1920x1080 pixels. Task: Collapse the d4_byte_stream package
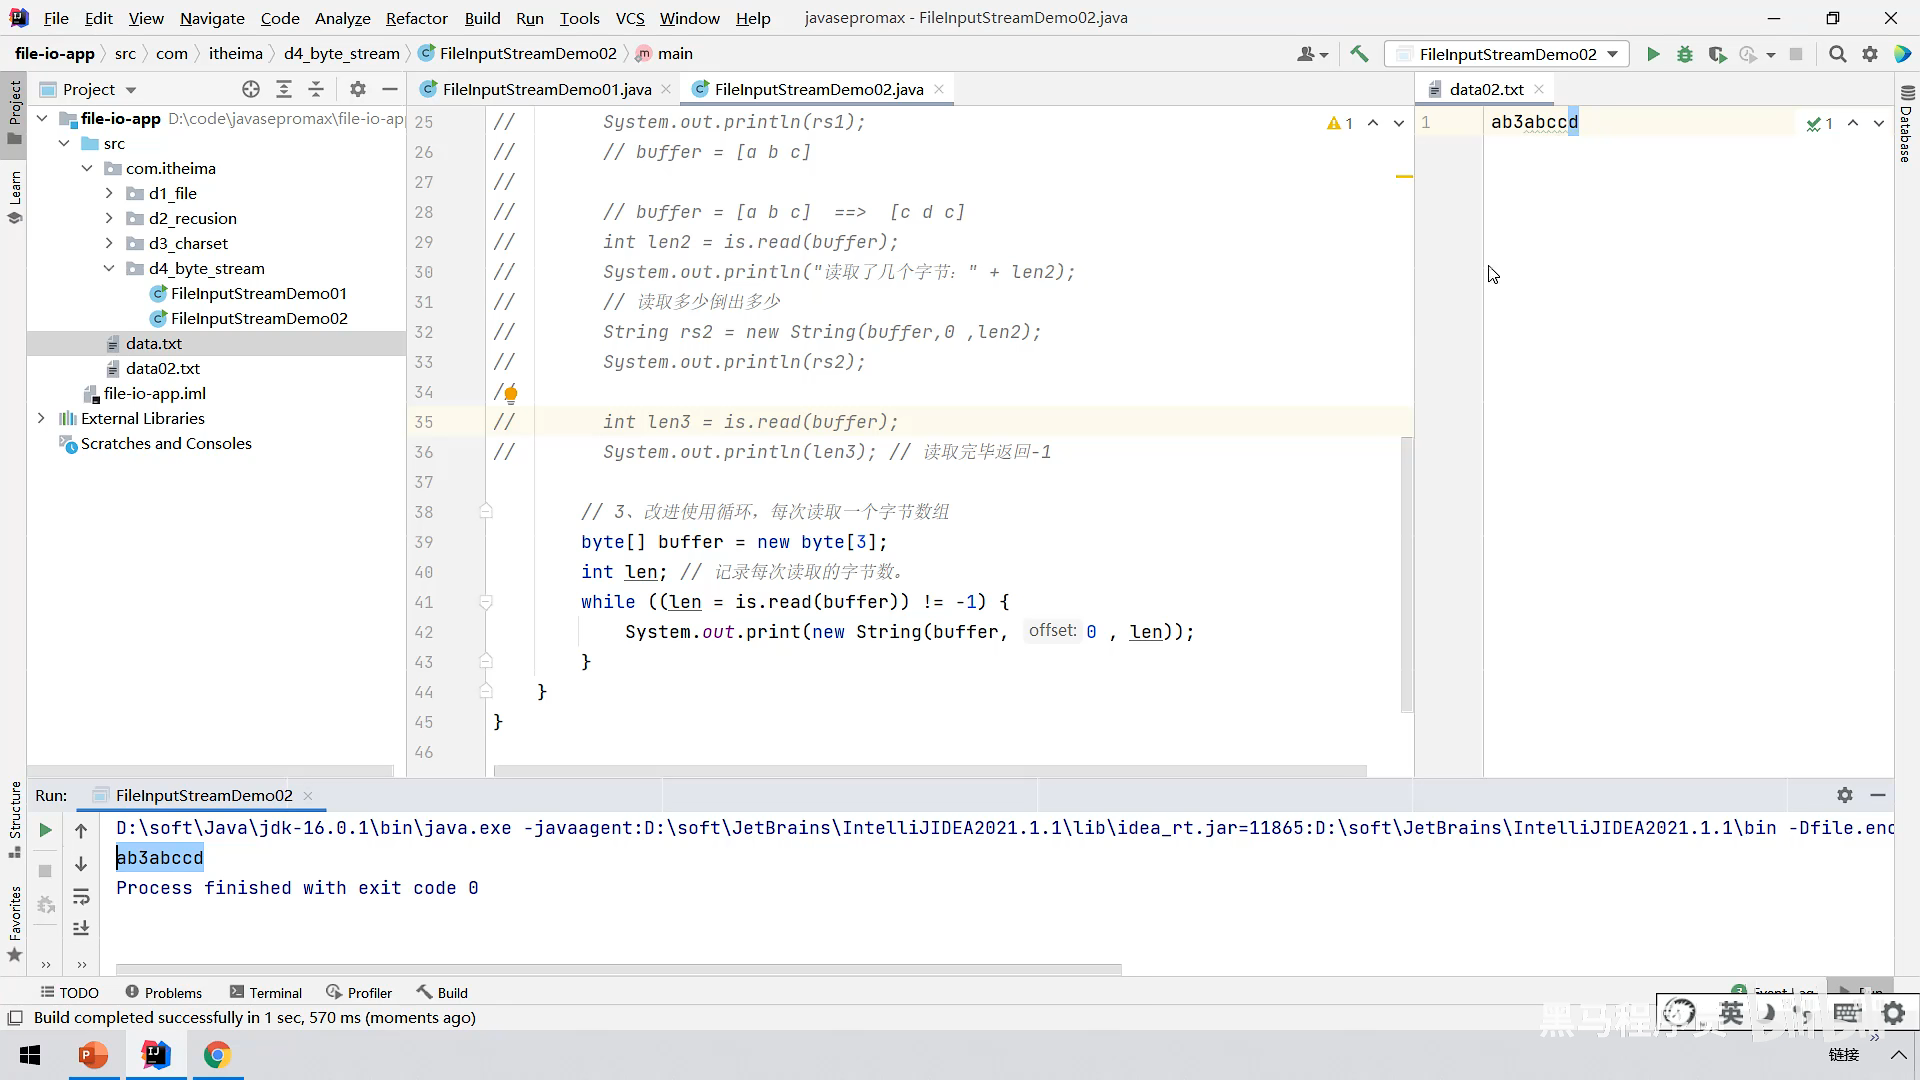109,268
